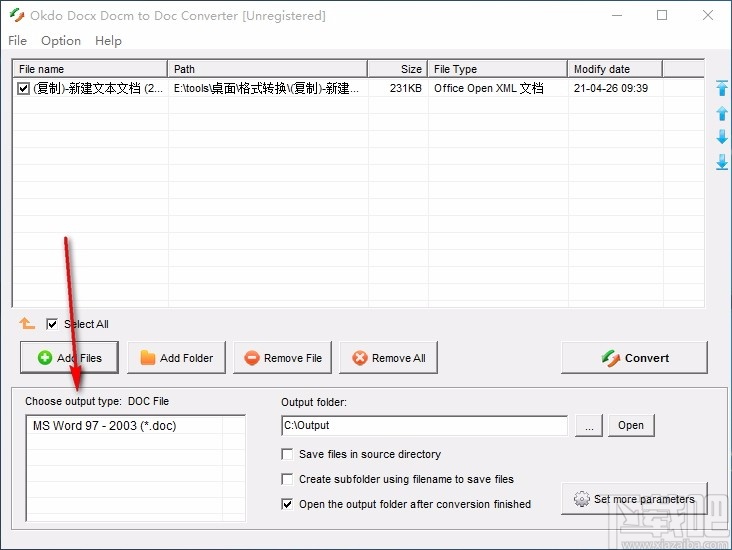
Task: Move selected file up one position
Action: click(722, 113)
